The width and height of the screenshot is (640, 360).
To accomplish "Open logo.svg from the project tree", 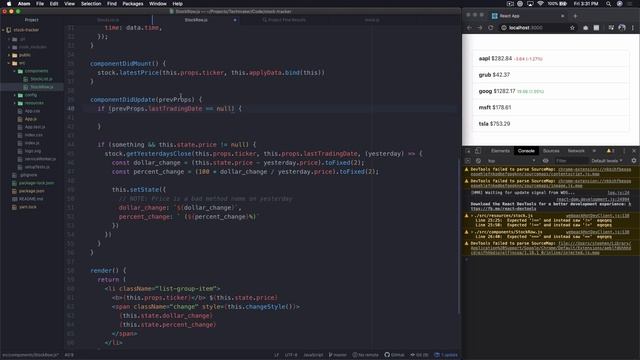I will point(29,151).
